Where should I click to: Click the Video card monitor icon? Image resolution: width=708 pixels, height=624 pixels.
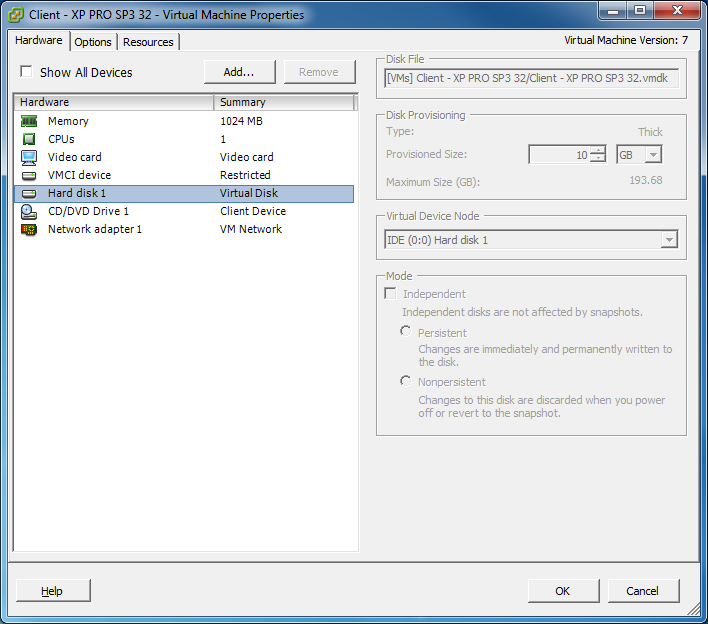[x=29, y=157]
